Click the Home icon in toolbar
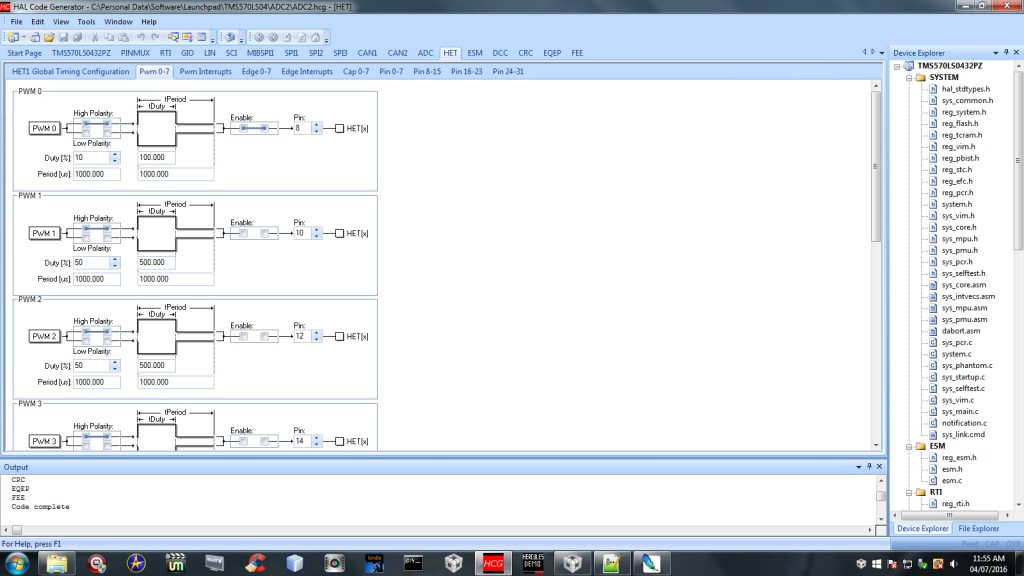The height and width of the screenshot is (576, 1024). tap(314, 37)
